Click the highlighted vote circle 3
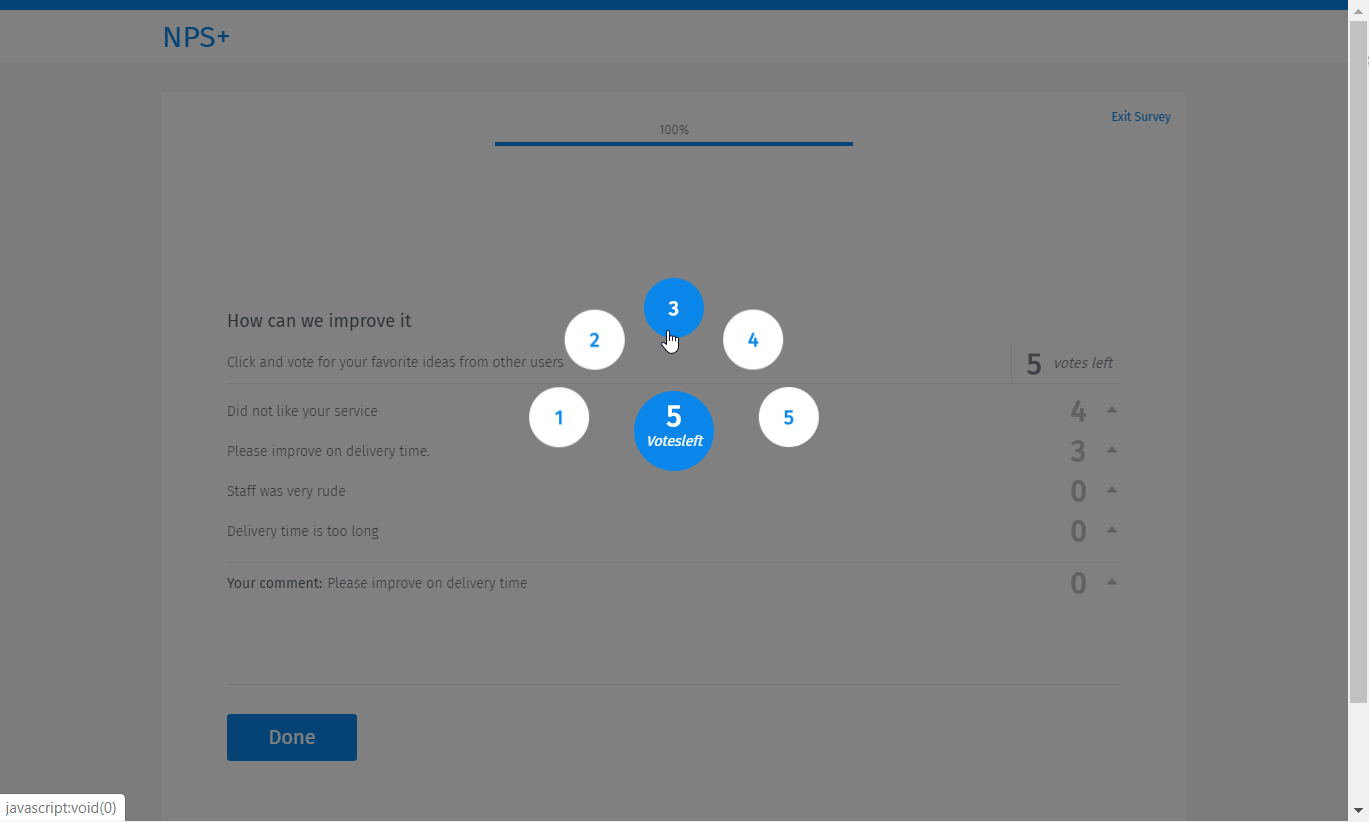Screen dimensions: 1369x822 point(673,308)
